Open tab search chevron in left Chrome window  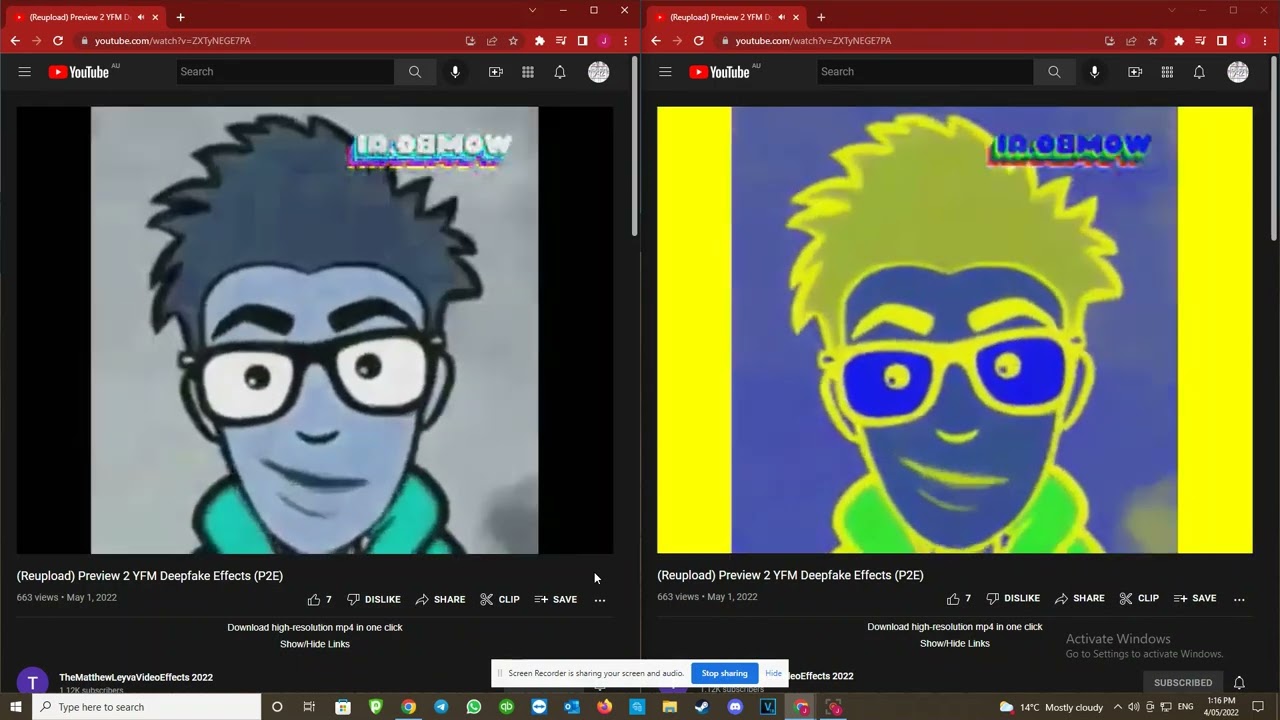533,10
